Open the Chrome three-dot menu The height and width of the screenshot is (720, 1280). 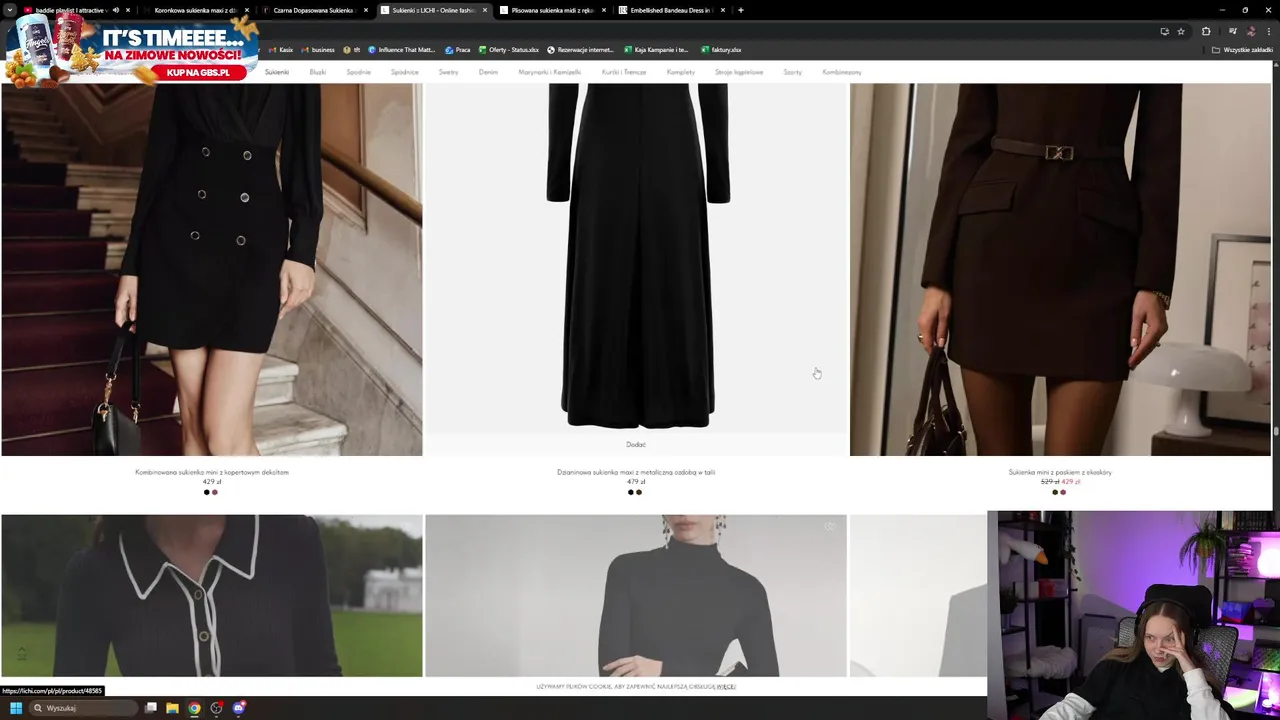[1268, 31]
